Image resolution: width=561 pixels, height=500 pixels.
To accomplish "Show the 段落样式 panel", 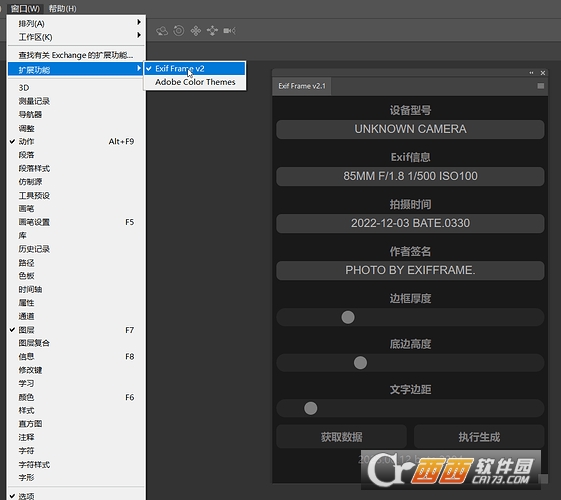I will pos(76,168).
